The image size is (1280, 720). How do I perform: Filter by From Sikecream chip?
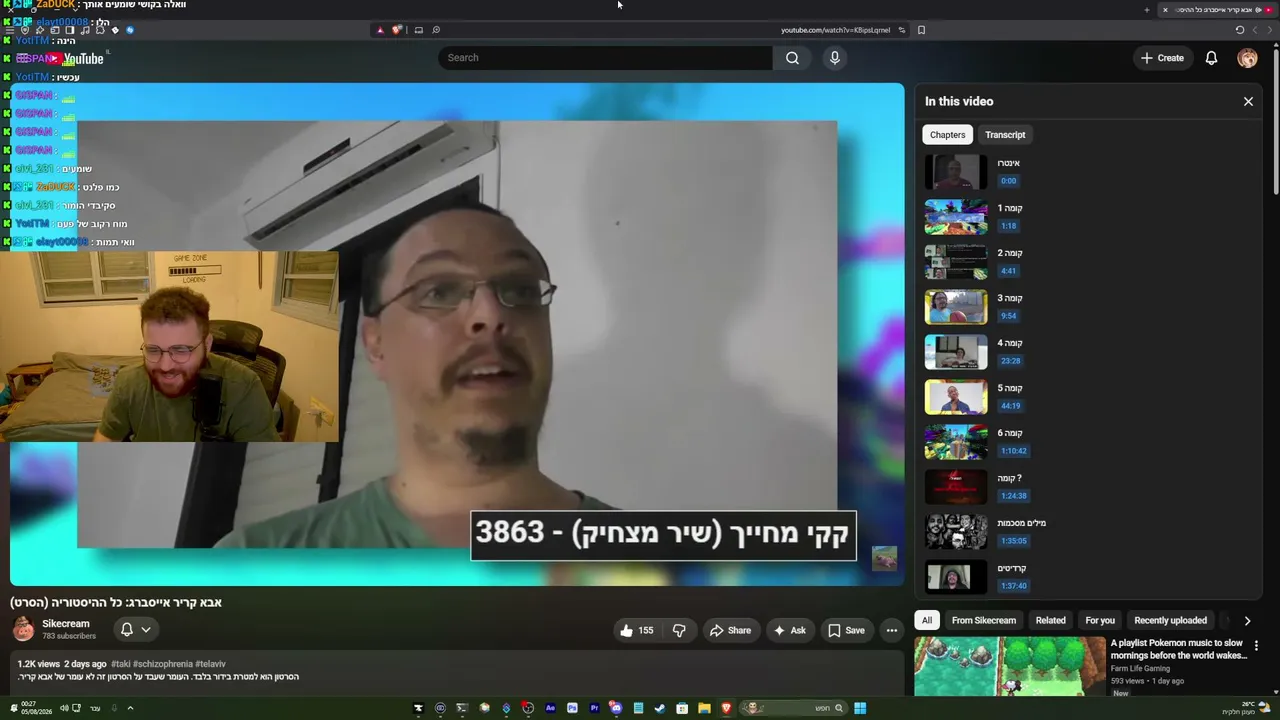(x=984, y=621)
